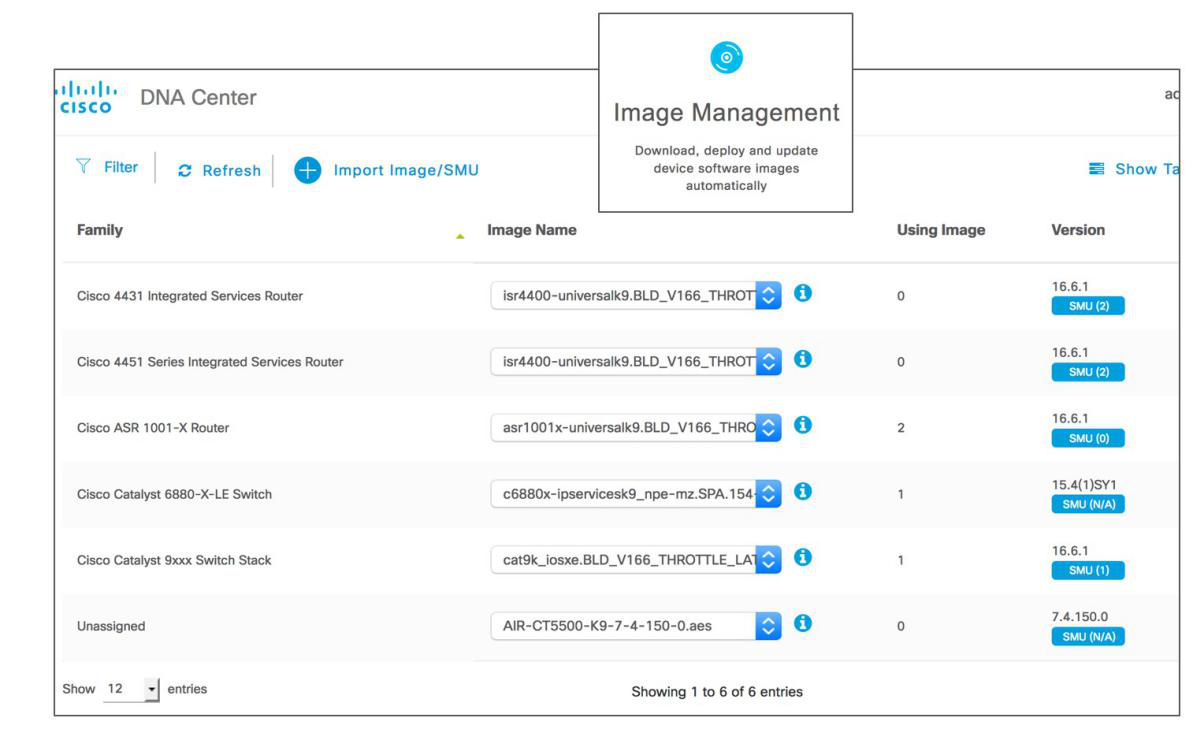Click the Refresh button label

[231, 171]
